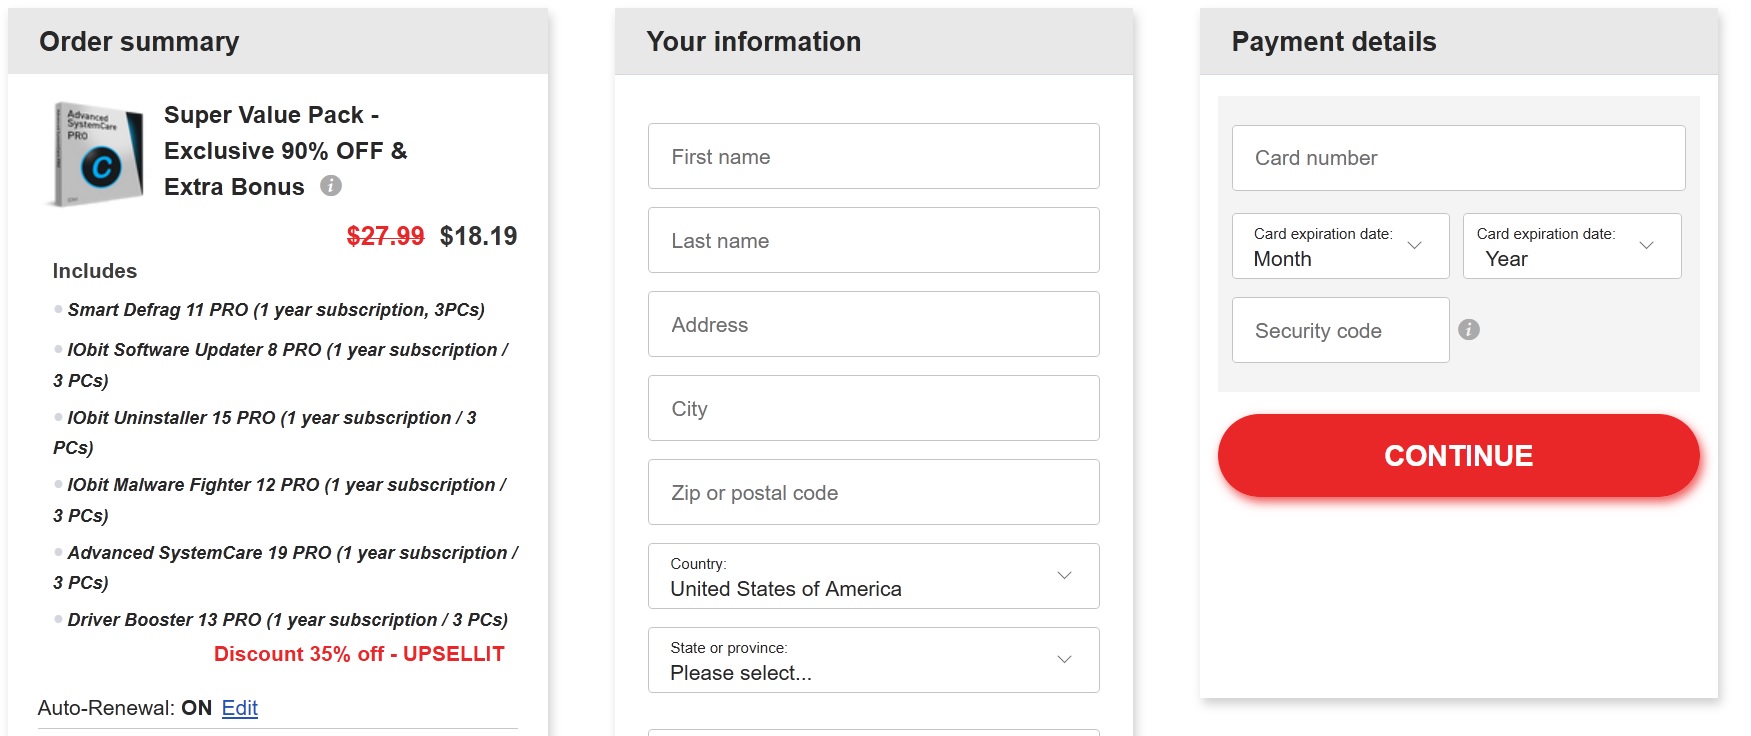Click the City text field
Image resolution: width=1751 pixels, height=736 pixels.
pos(872,408)
